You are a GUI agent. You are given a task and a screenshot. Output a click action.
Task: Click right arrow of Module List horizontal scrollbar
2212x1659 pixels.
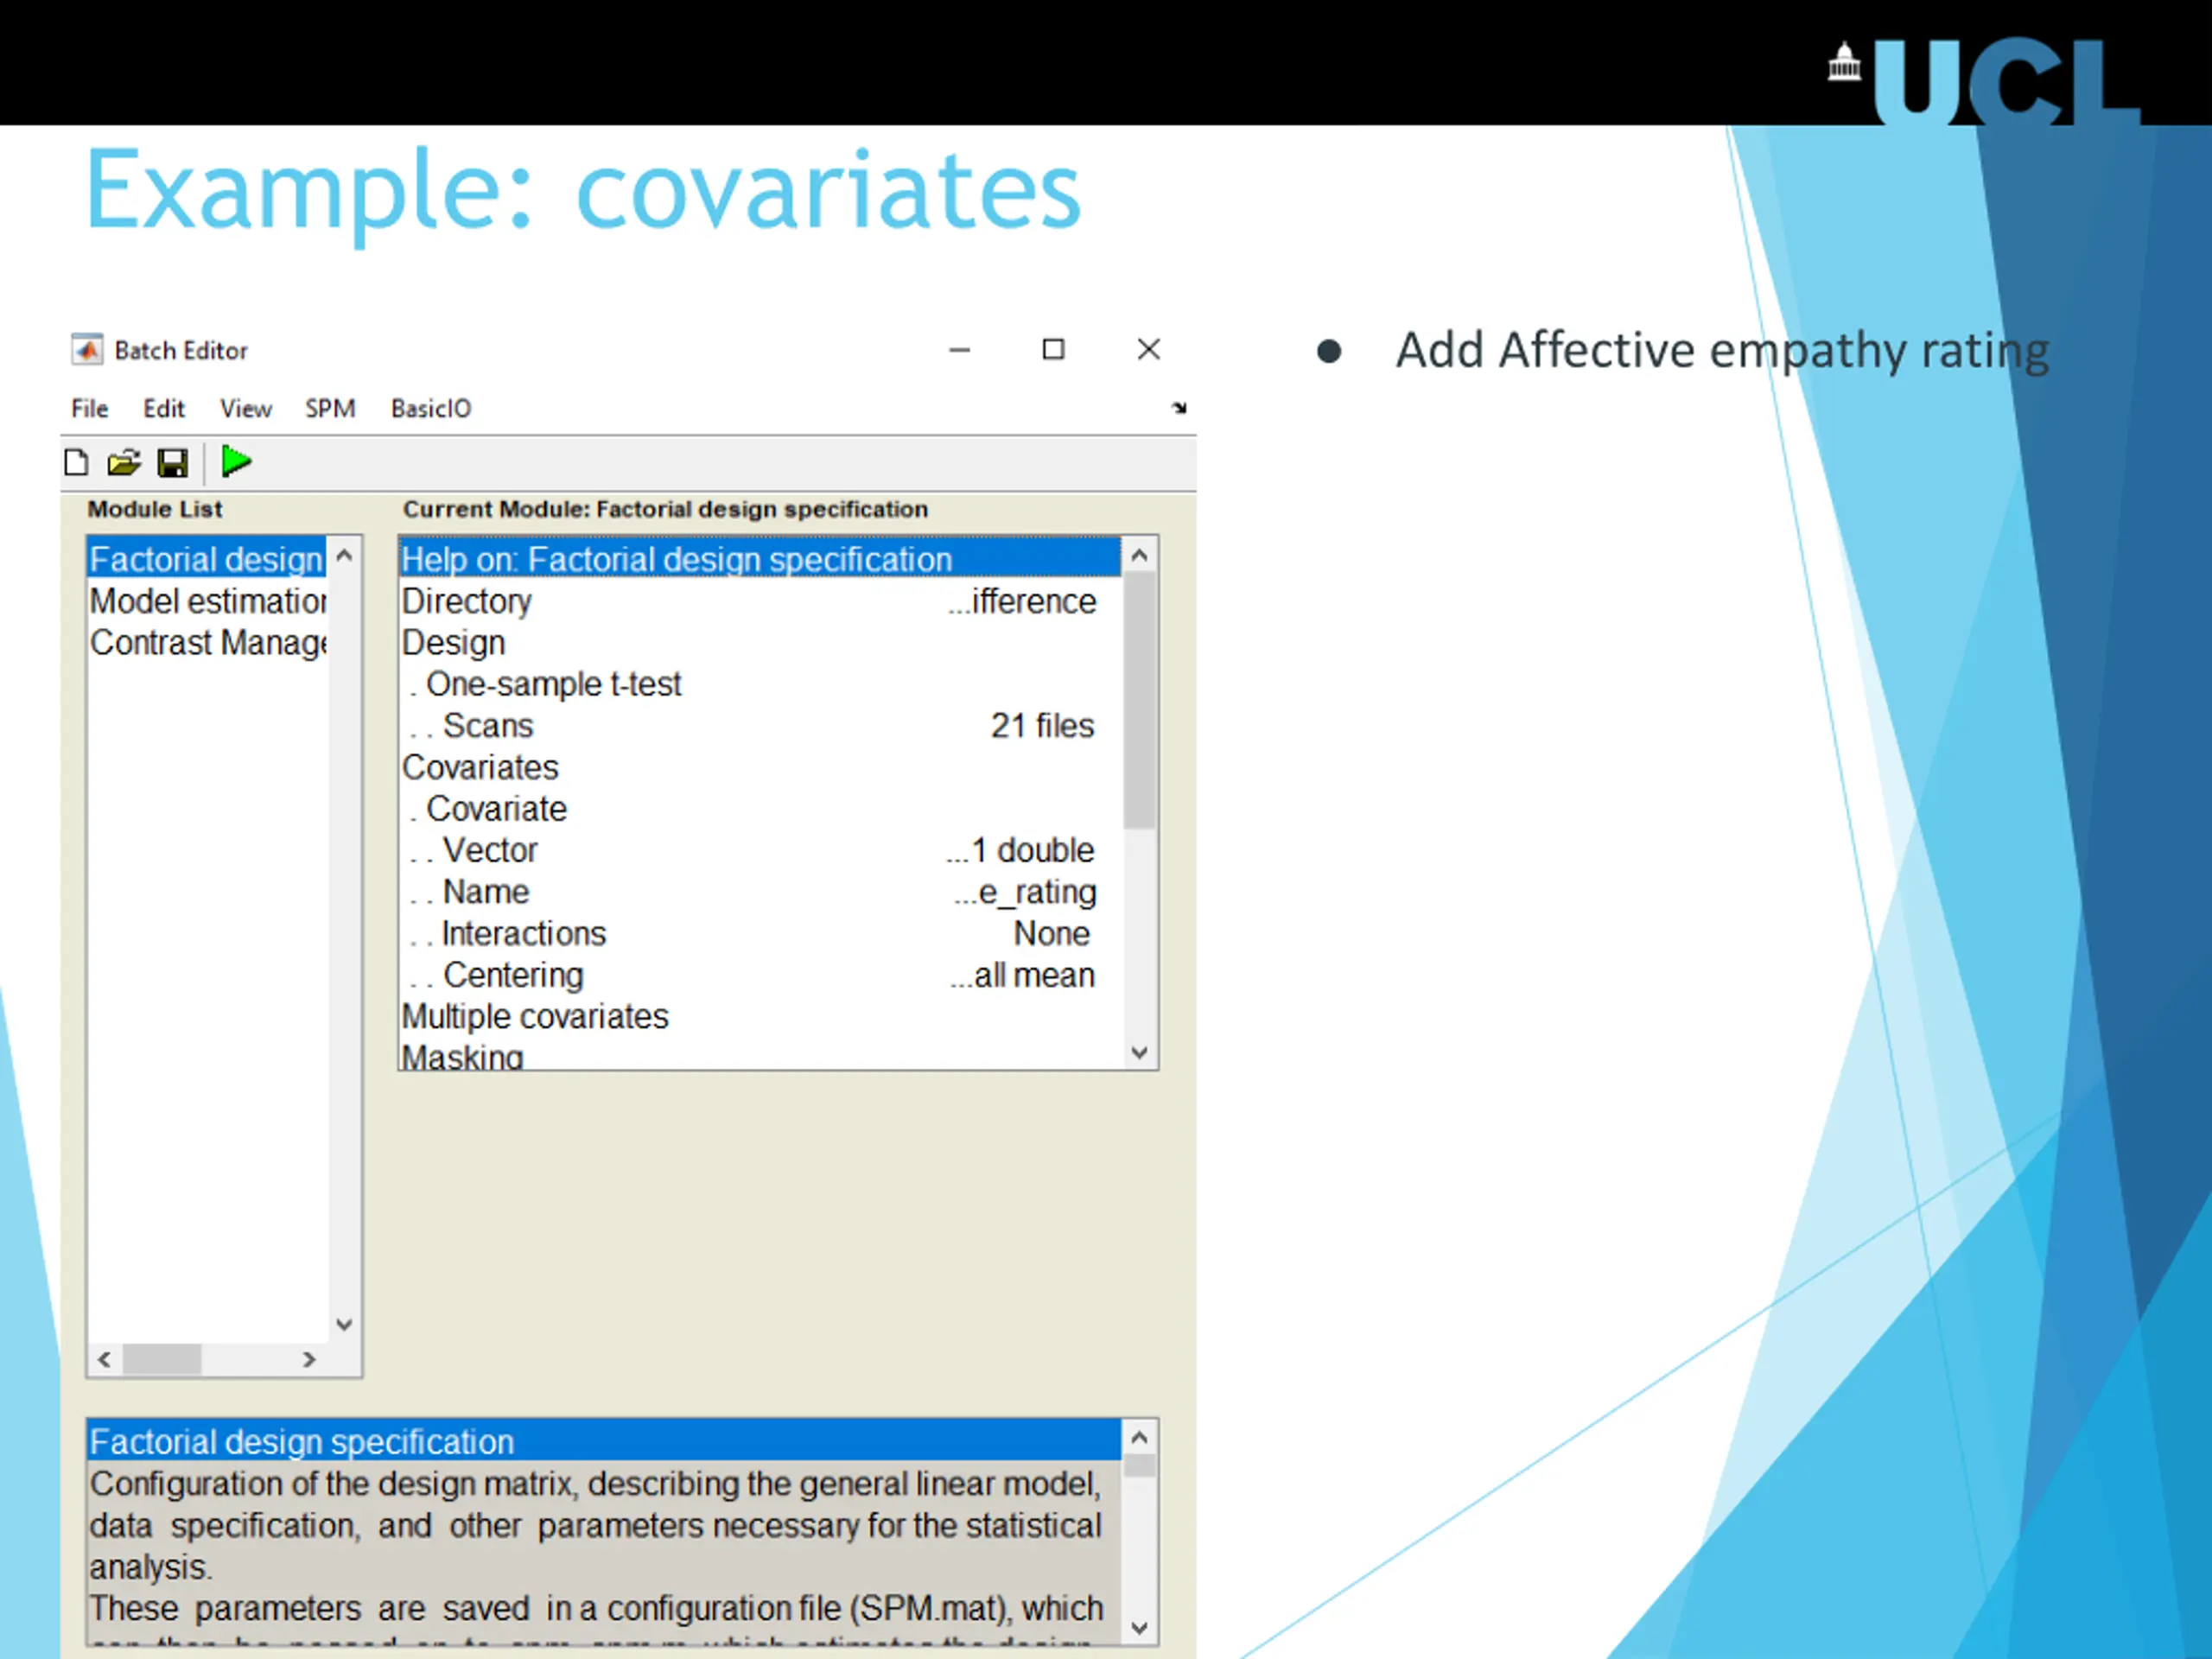click(309, 1360)
